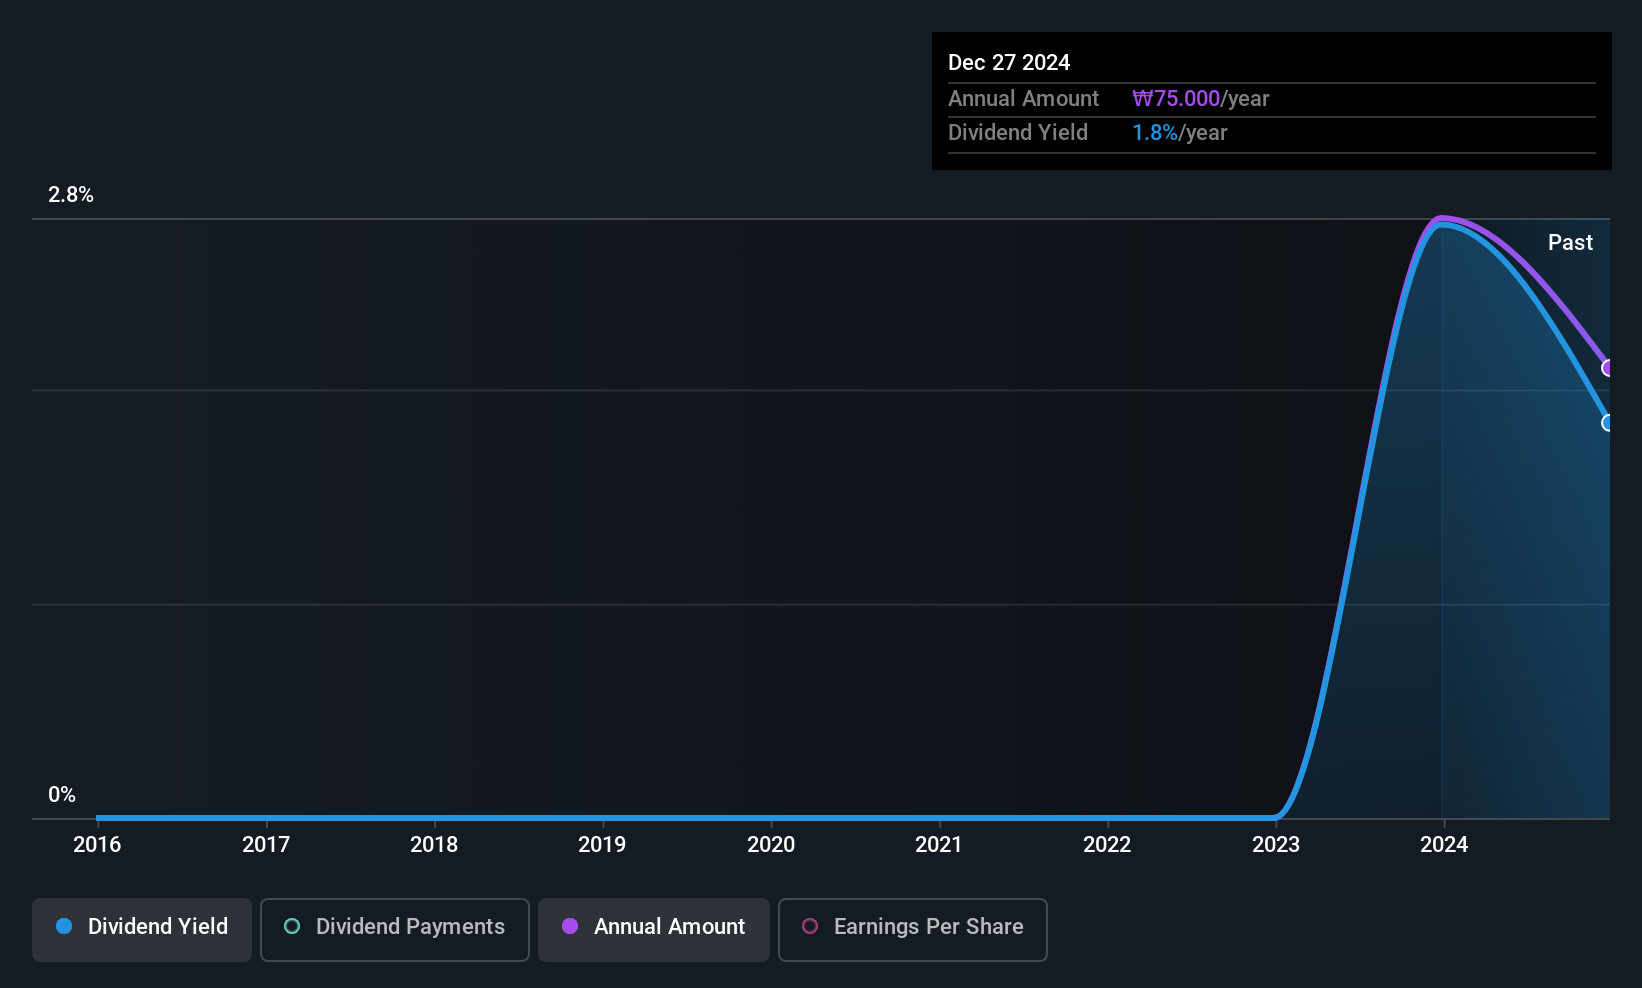Screen dimensions: 1642x988
Task: Click the purple Annual Amount legend dot
Action: tap(570, 927)
